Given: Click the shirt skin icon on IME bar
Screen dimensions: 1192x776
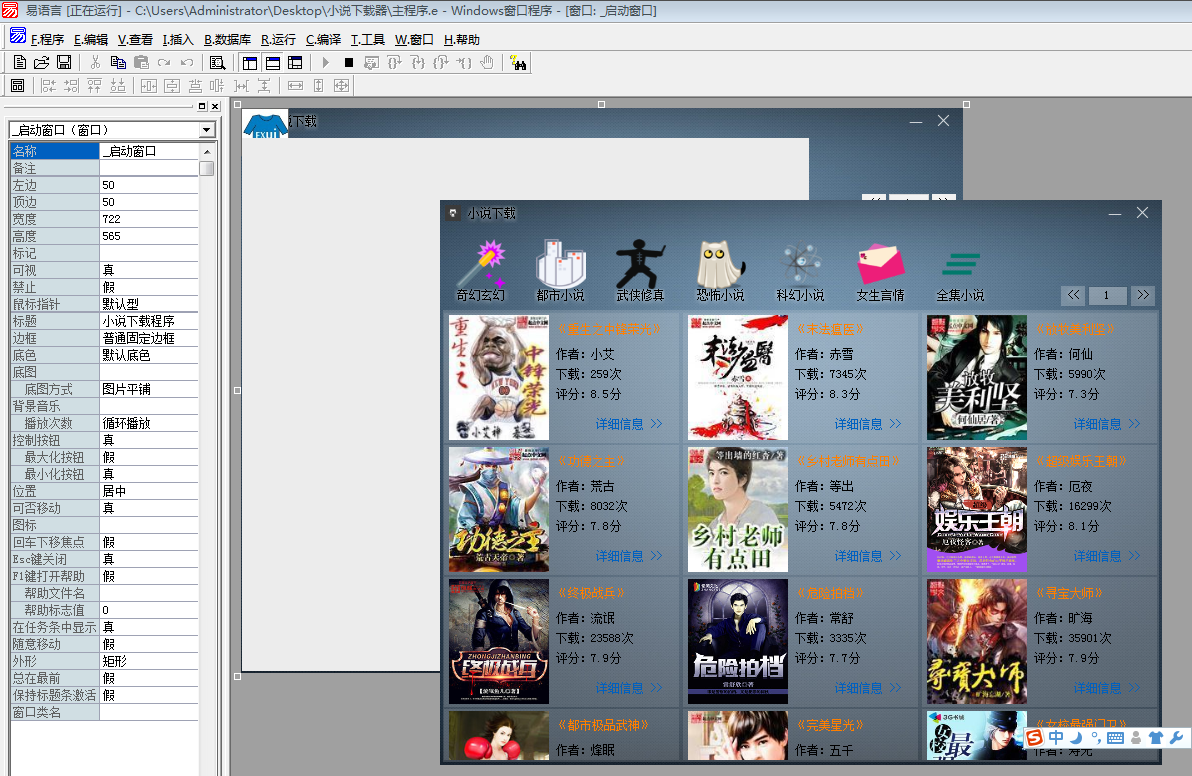Looking at the screenshot, I should tap(1156, 737).
